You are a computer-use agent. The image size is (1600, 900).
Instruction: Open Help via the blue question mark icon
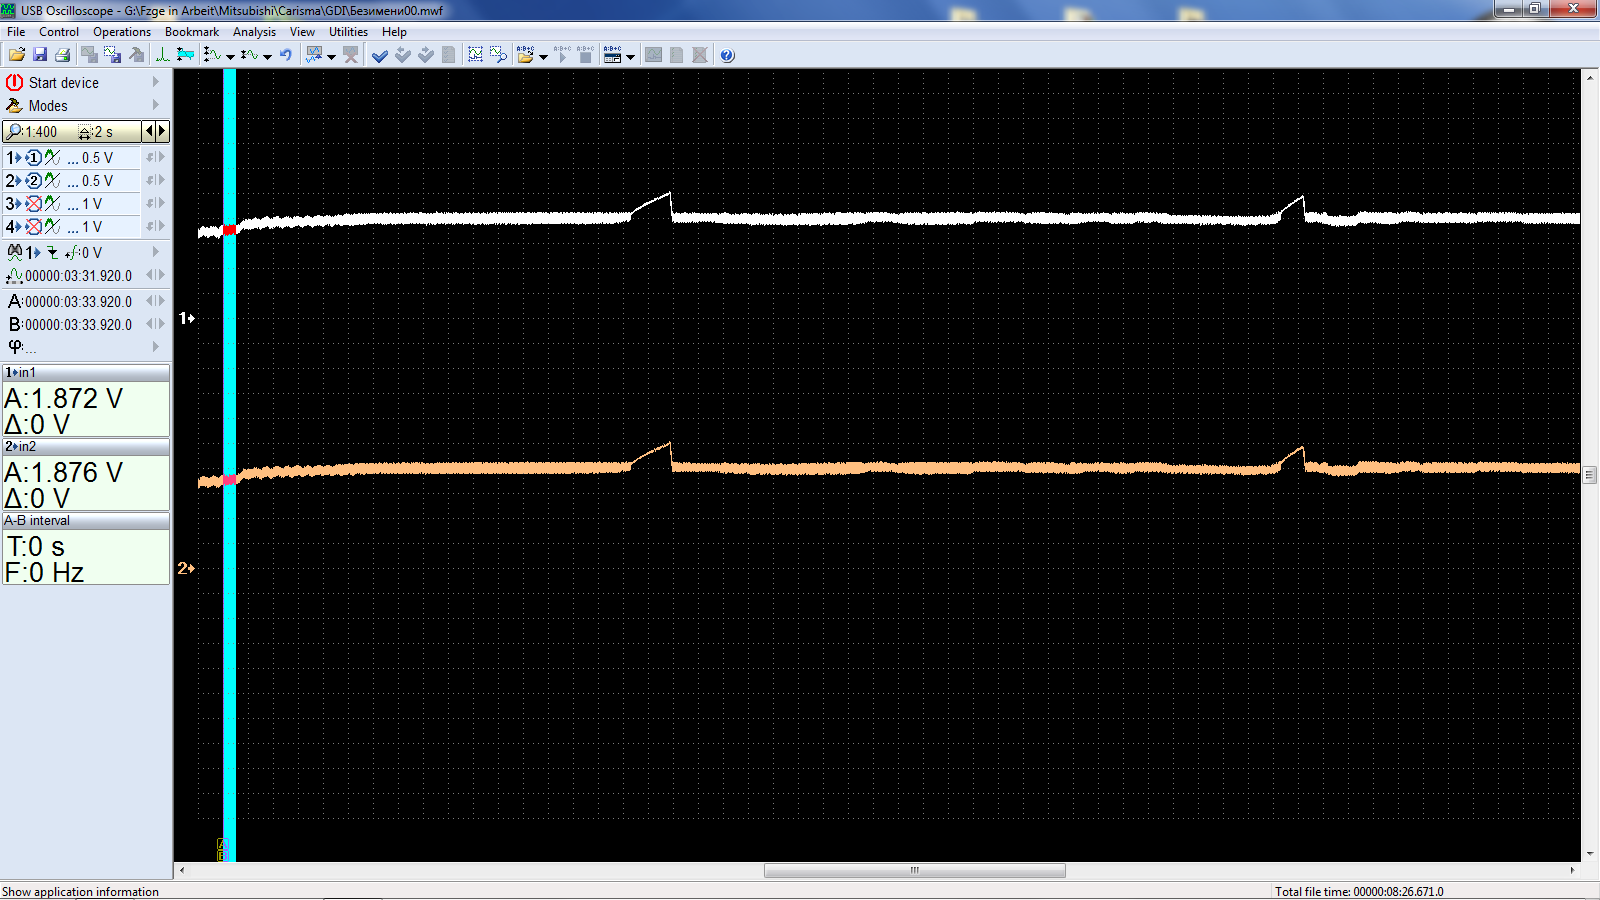[727, 55]
